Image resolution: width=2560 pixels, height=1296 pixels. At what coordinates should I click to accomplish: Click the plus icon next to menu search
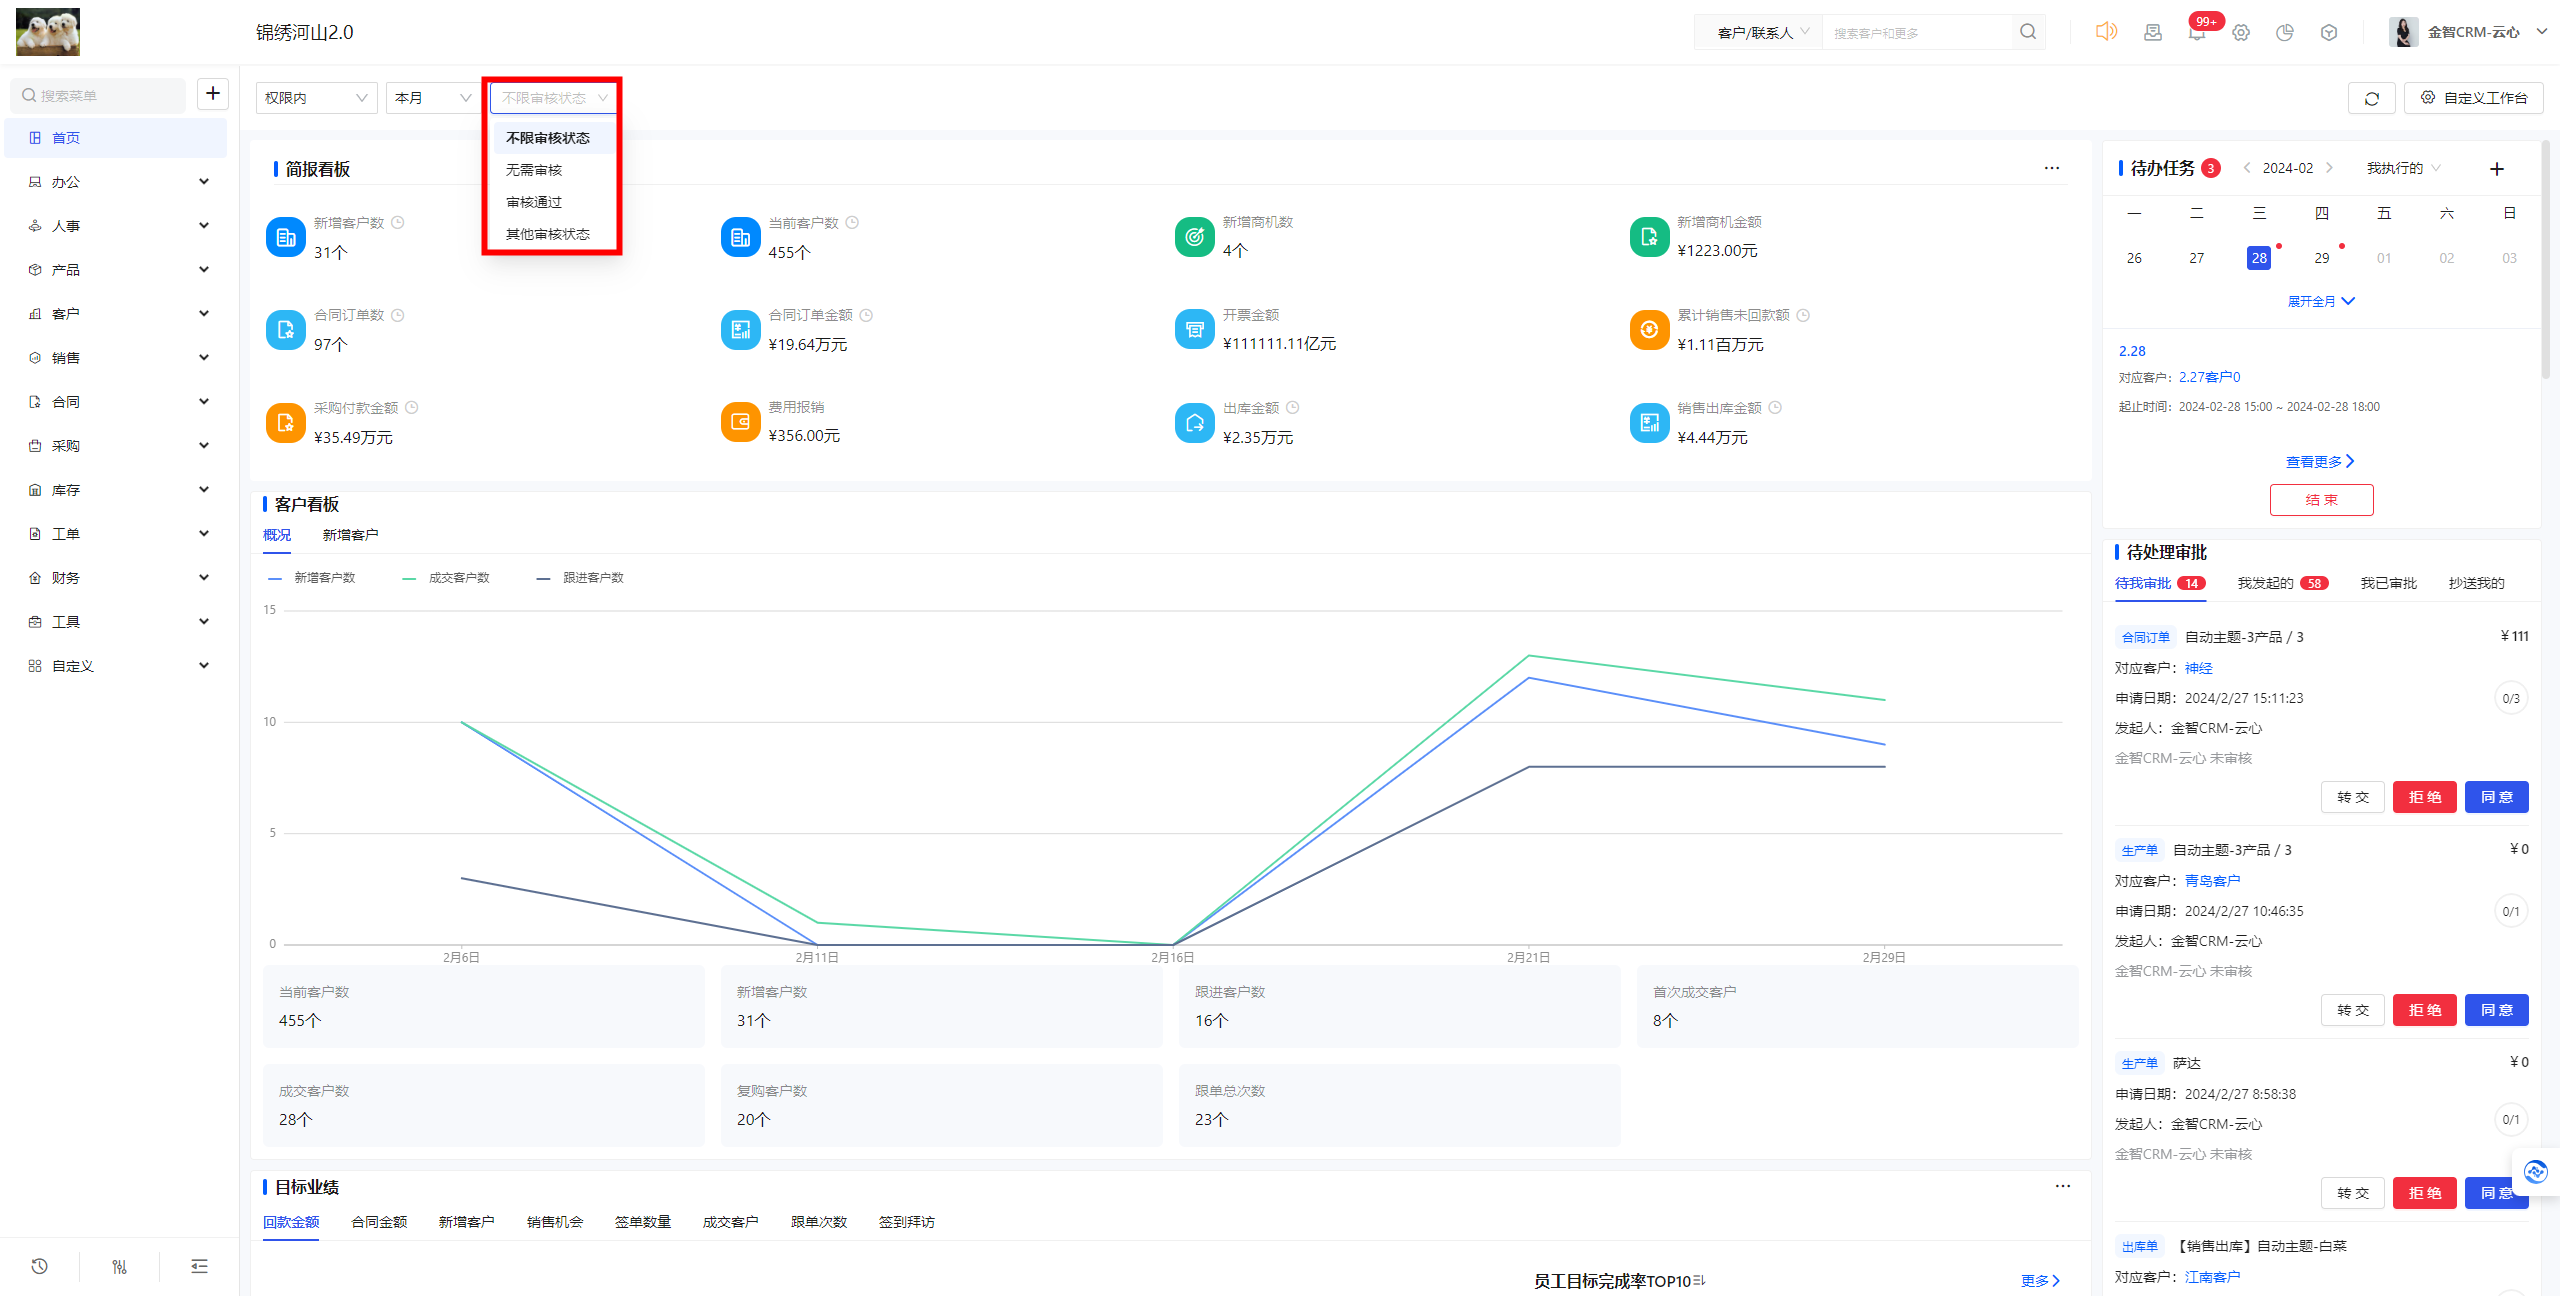pyautogui.click(x=213, y=94)
